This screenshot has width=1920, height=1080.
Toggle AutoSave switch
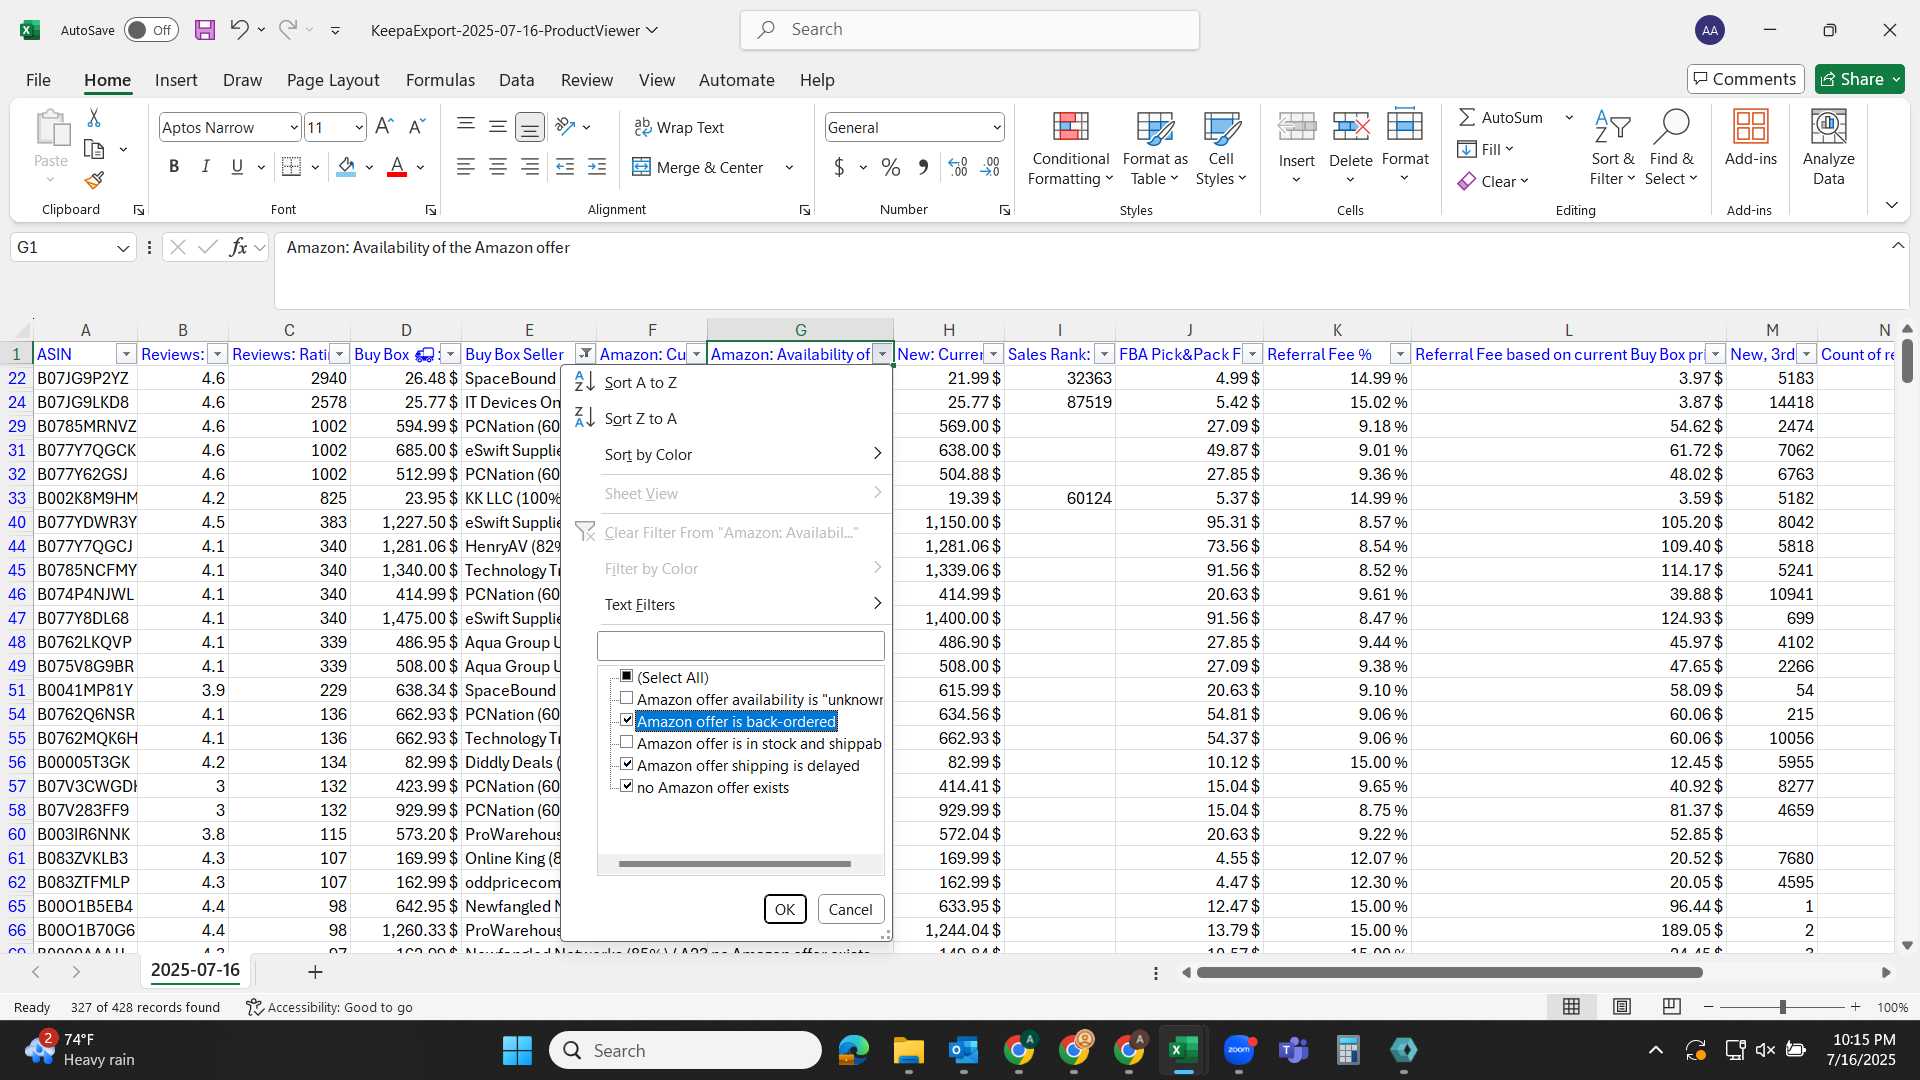(x=152, y=30)
